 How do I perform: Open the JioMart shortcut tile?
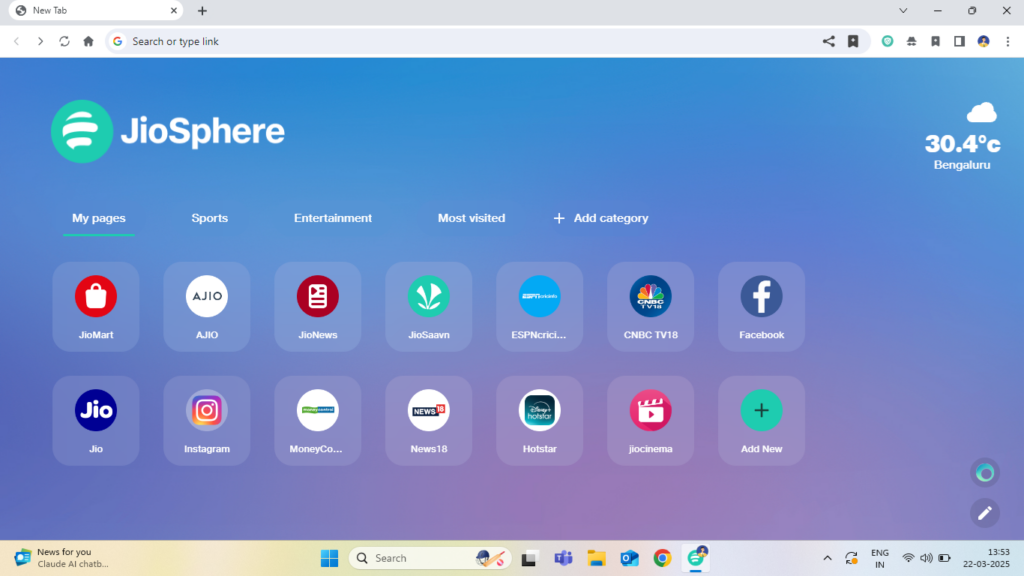pyautogui.click(x=96, y=307)
